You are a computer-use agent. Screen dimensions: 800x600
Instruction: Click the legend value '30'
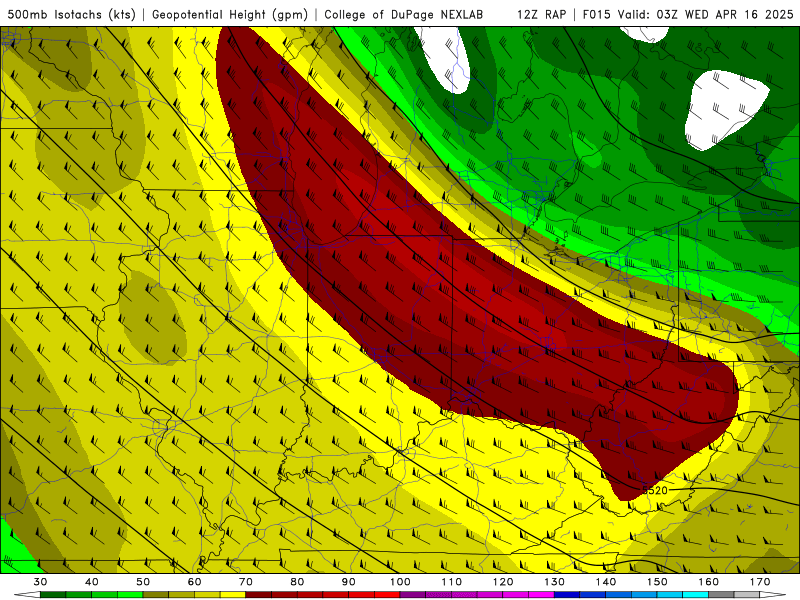[x=40, y=582]
